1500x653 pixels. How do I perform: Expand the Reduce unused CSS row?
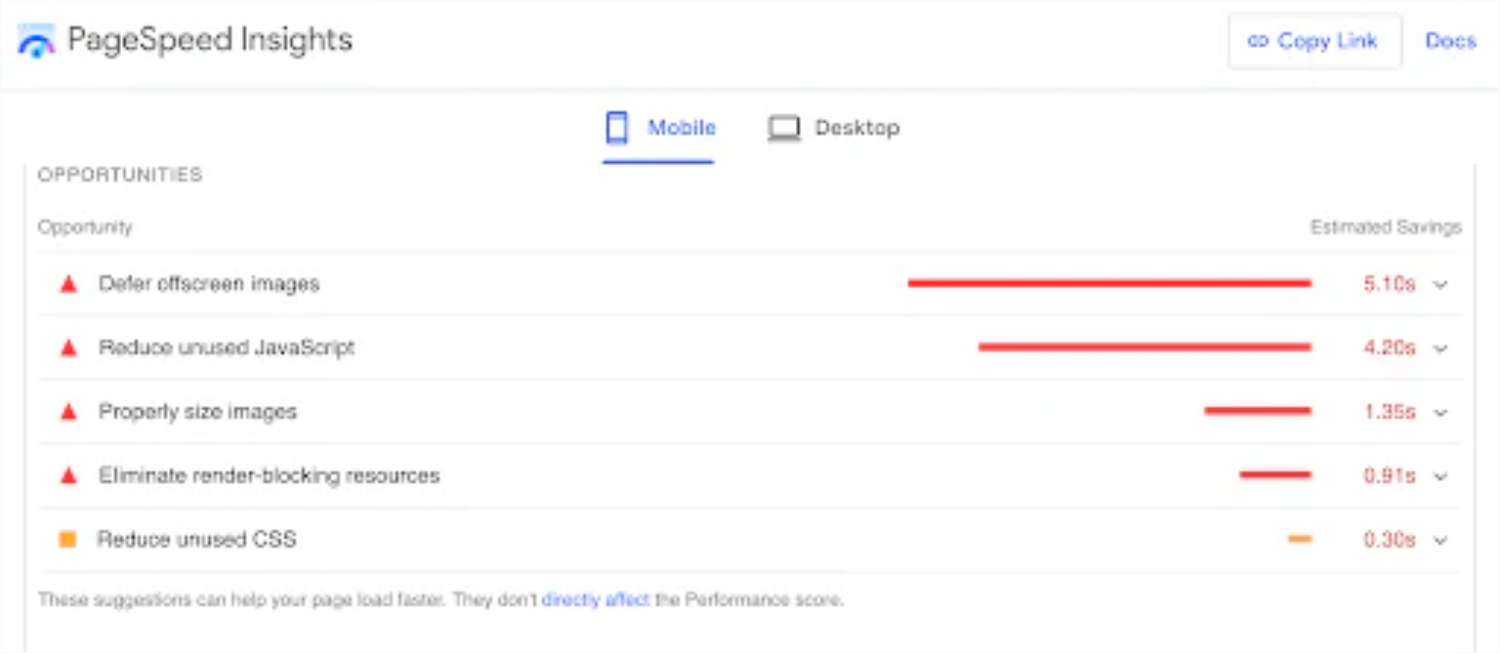[1440, 538]
